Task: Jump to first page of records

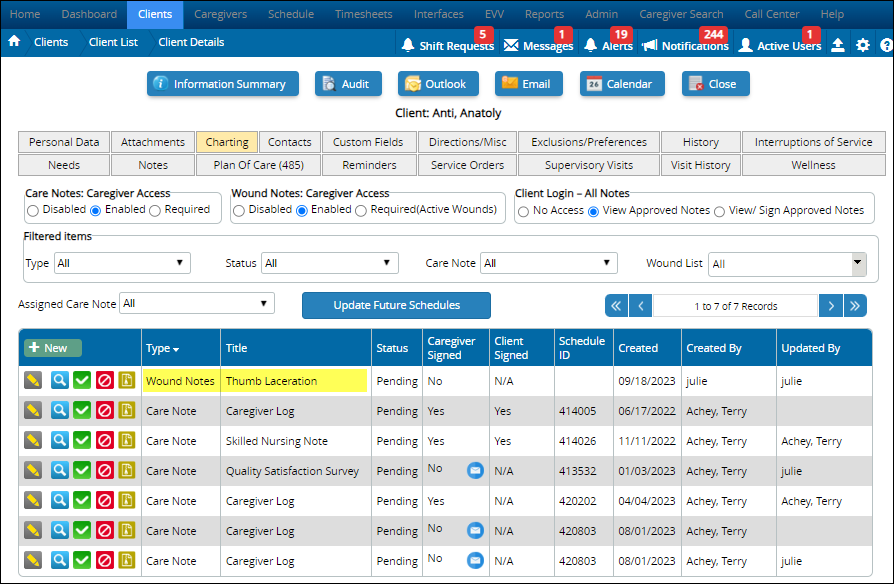Action: click(616, 306)
